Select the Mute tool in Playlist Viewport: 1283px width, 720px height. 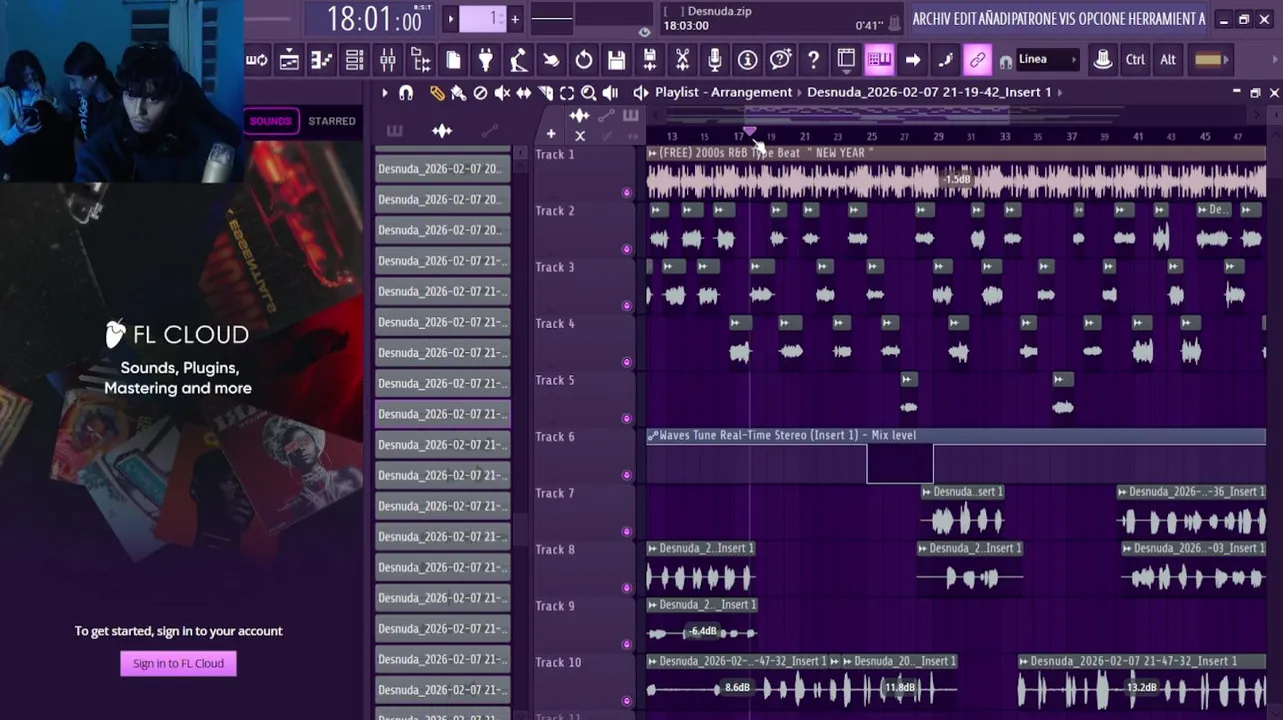(502, 92)
